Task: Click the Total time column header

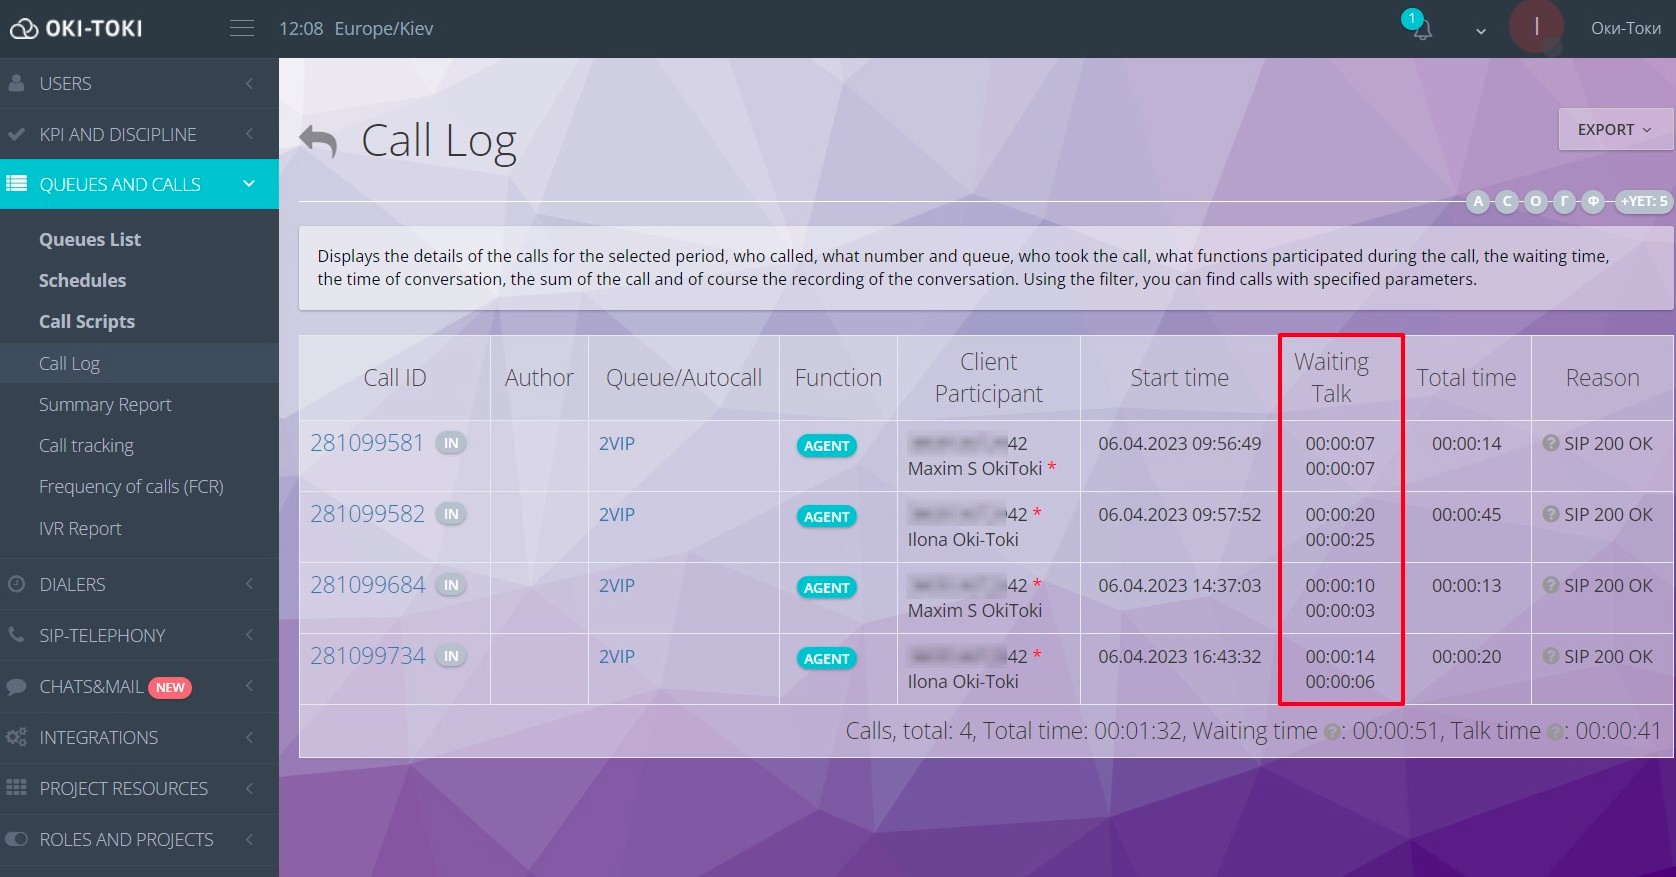Action: [1466, 377]
